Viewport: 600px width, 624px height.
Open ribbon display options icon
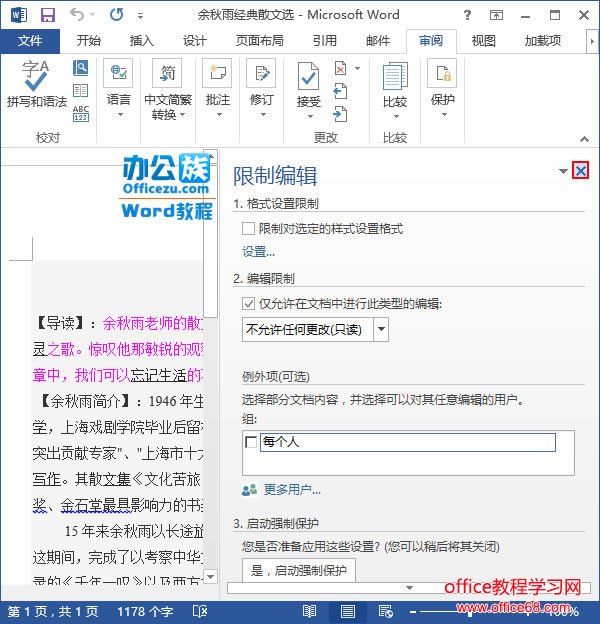(496, 15)
